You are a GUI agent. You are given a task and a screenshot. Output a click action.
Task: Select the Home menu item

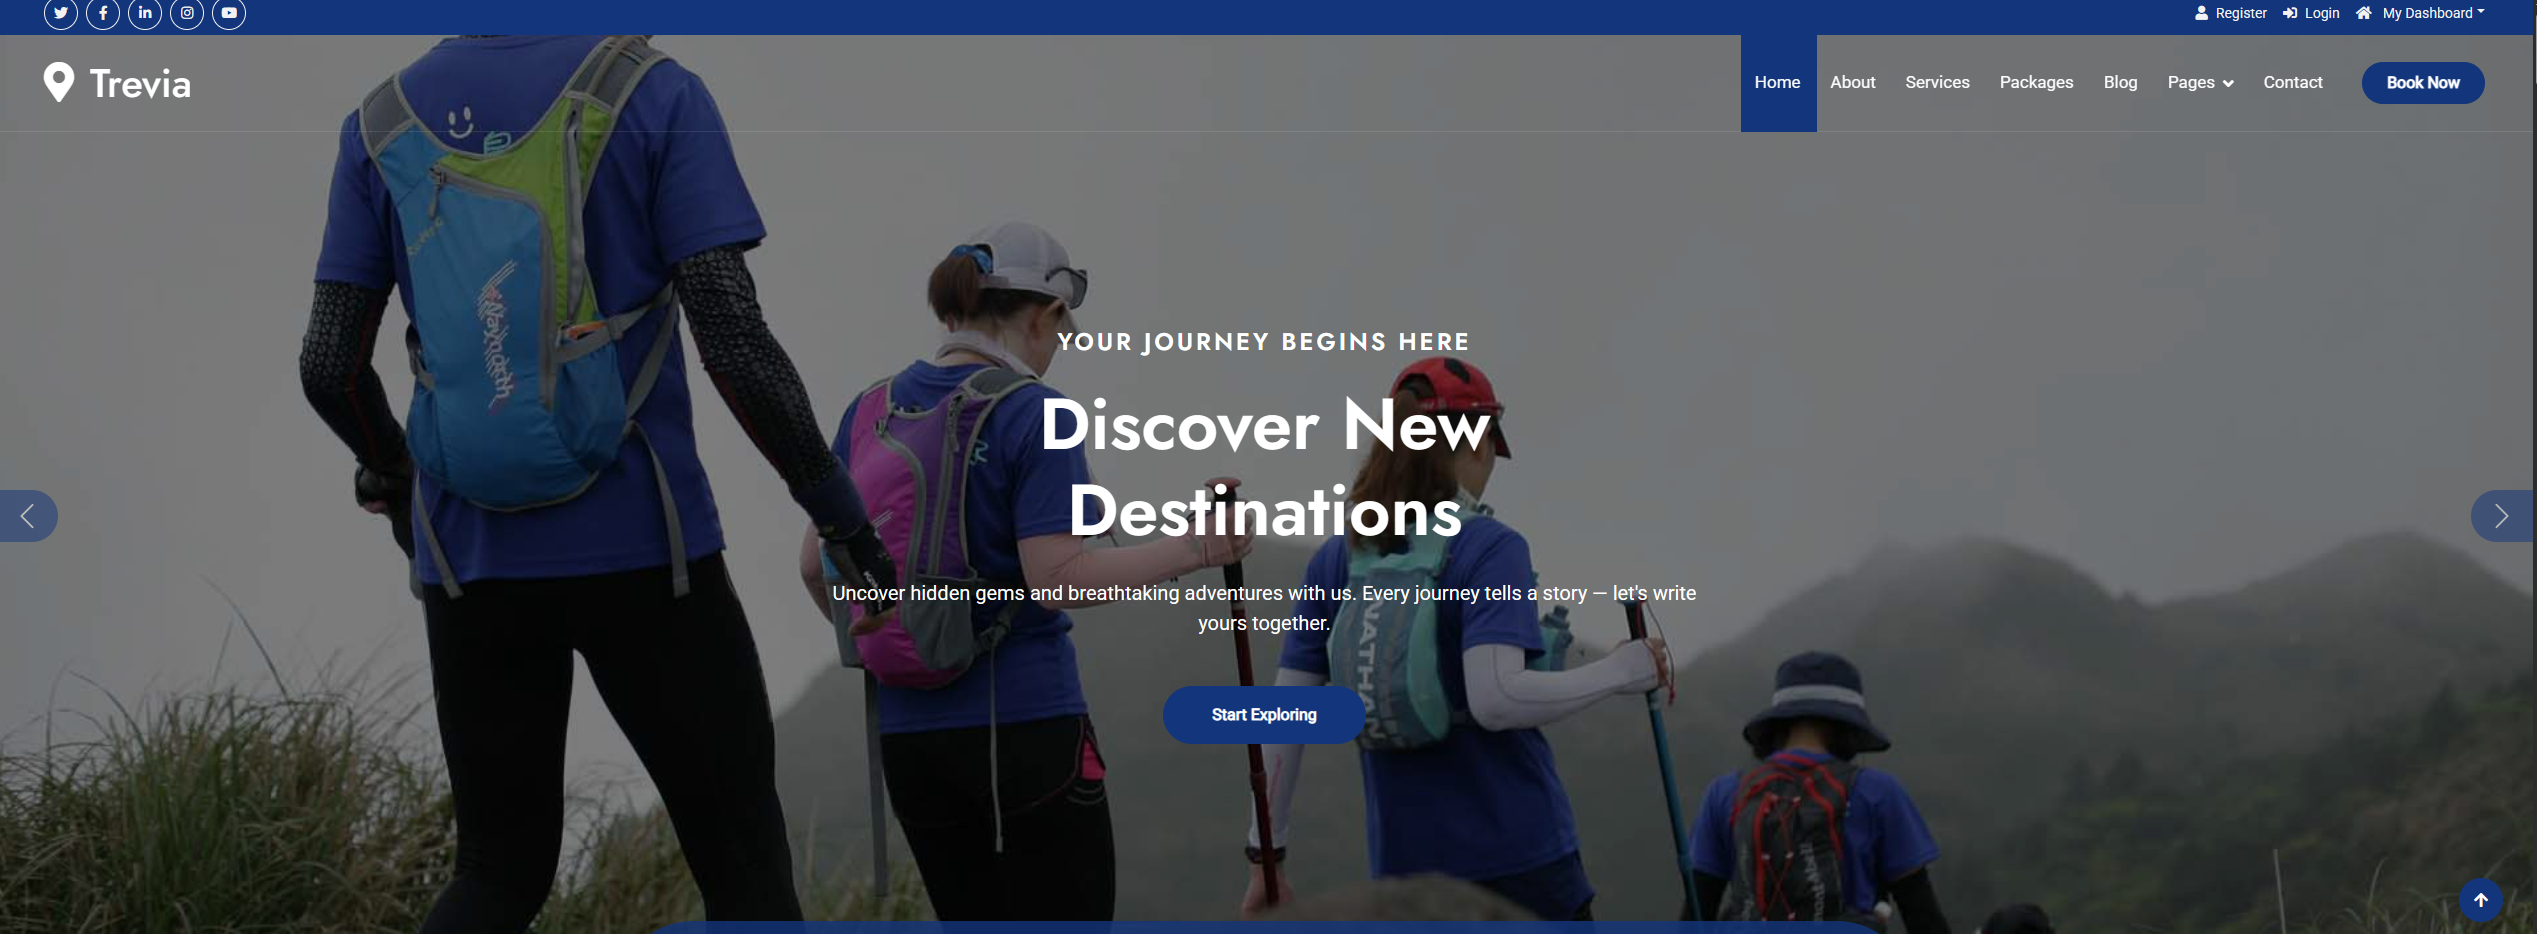1778,83
